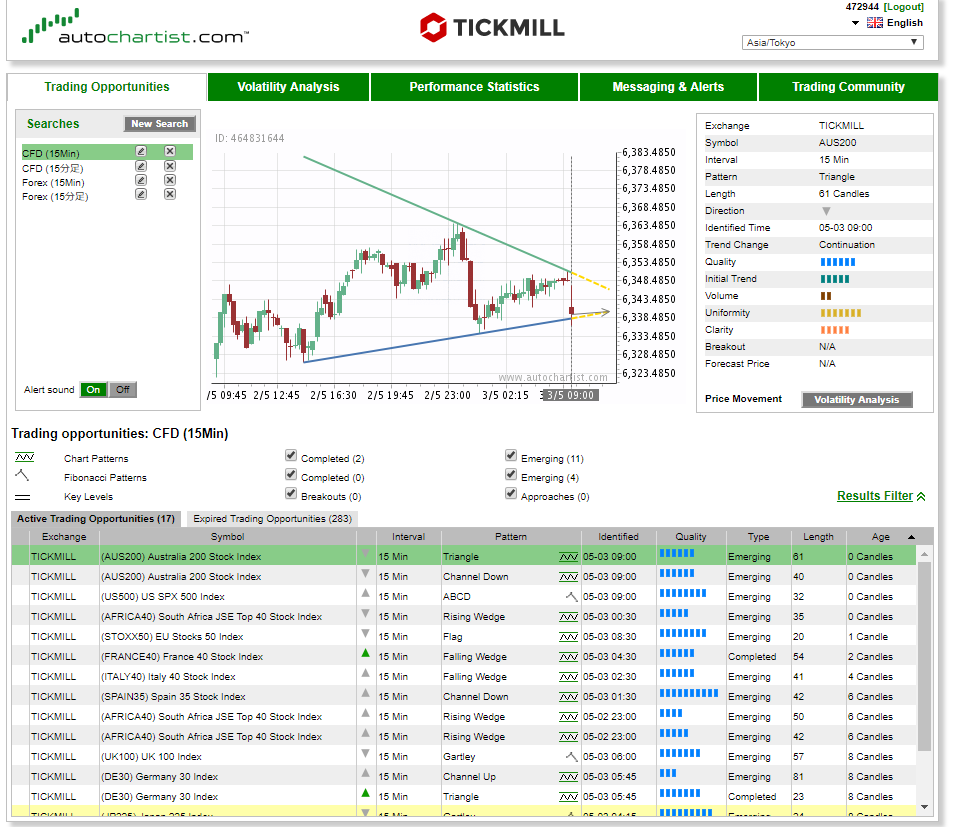Edit the CFD (15Min) search
This screenshot has height=827, width=956.
coord(141,151)
